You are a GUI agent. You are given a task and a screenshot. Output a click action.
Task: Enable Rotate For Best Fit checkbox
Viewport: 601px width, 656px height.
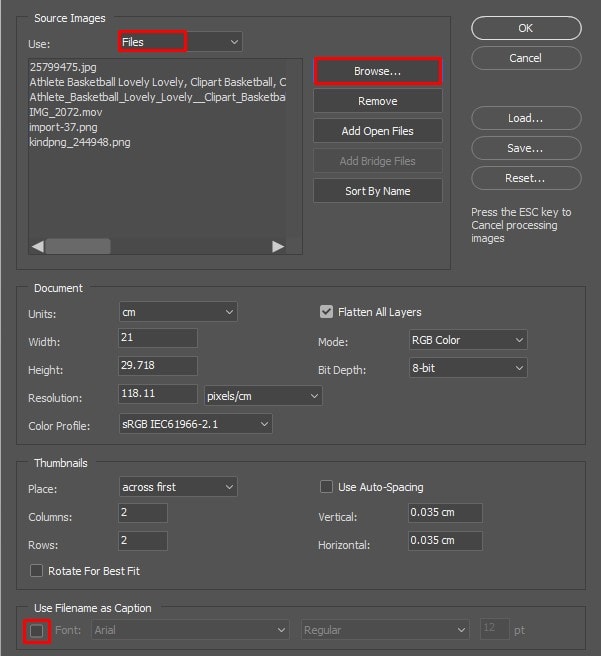(36, 571)
